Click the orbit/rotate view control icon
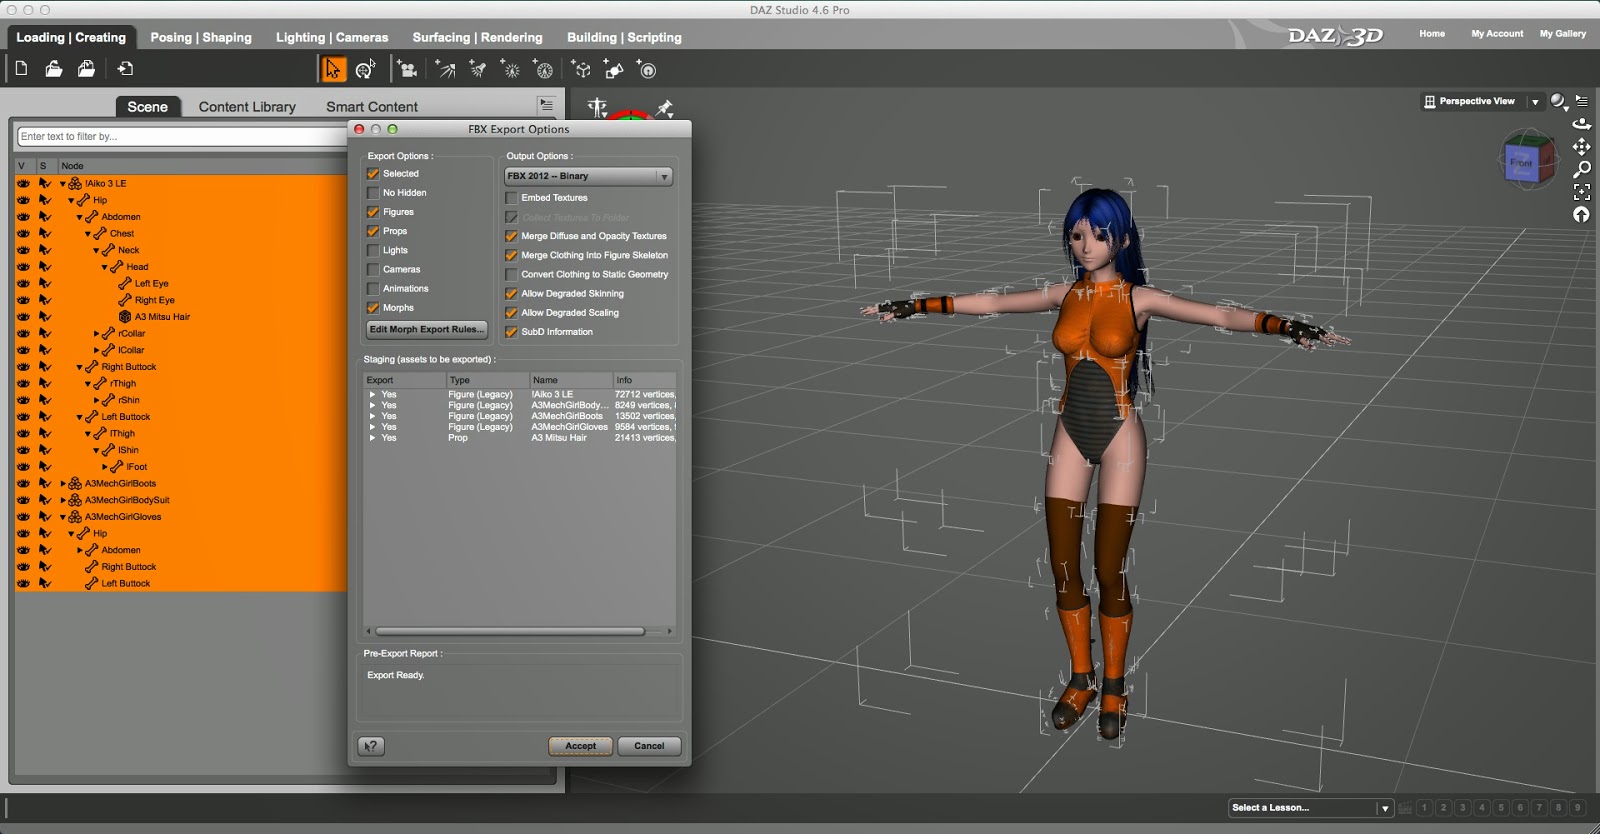1600x834 pixels. click(x=1582, y=124)
